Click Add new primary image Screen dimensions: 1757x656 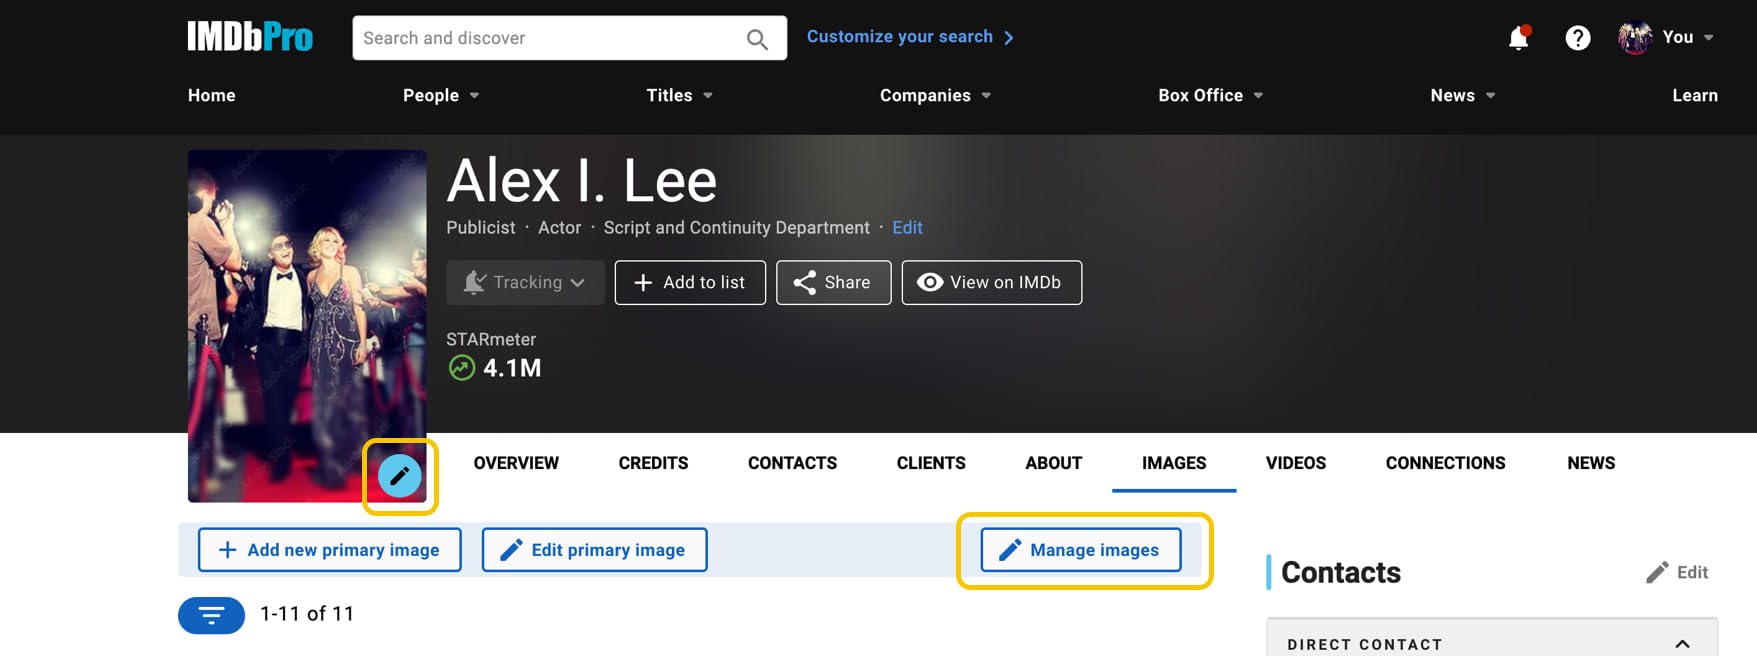click(x=329, y=550)
